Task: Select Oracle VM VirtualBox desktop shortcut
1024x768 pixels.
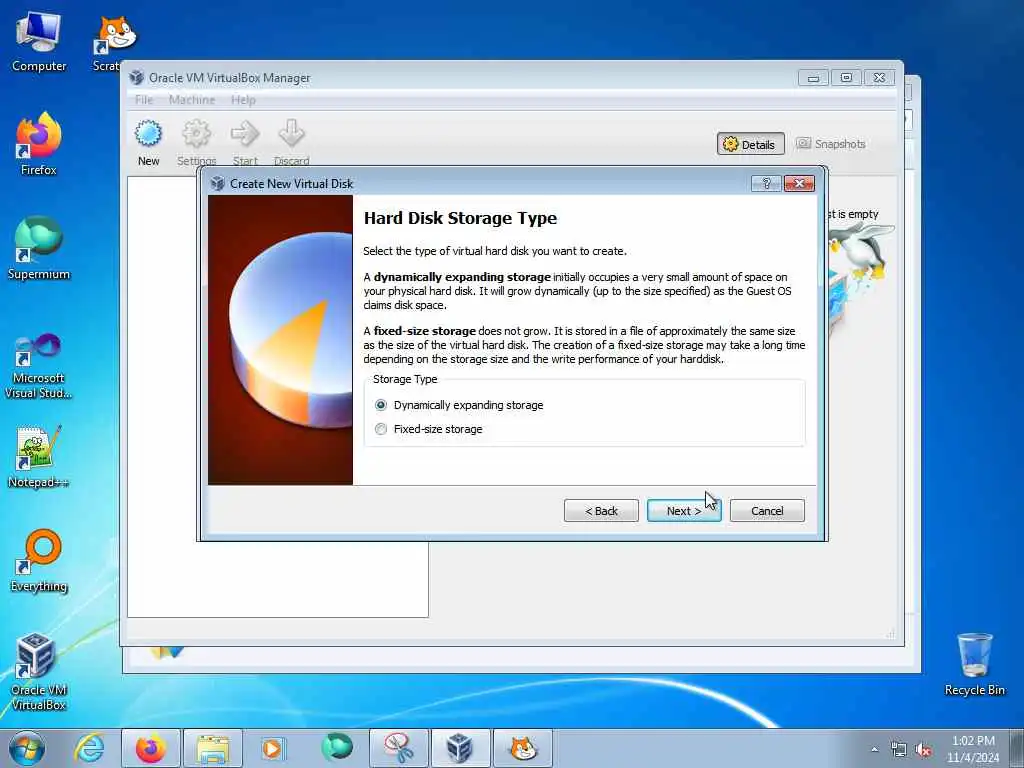Action: [x=39, y=671]
